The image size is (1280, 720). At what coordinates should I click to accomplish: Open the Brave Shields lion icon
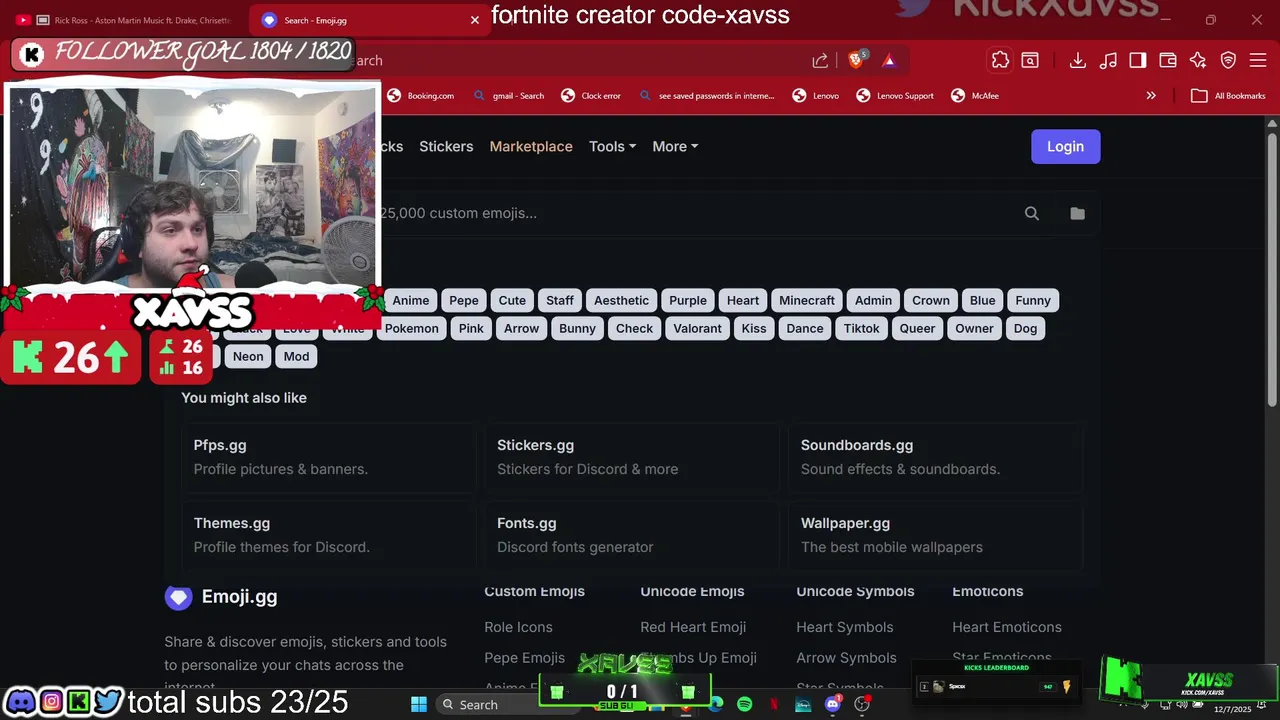tap(856, 60)
